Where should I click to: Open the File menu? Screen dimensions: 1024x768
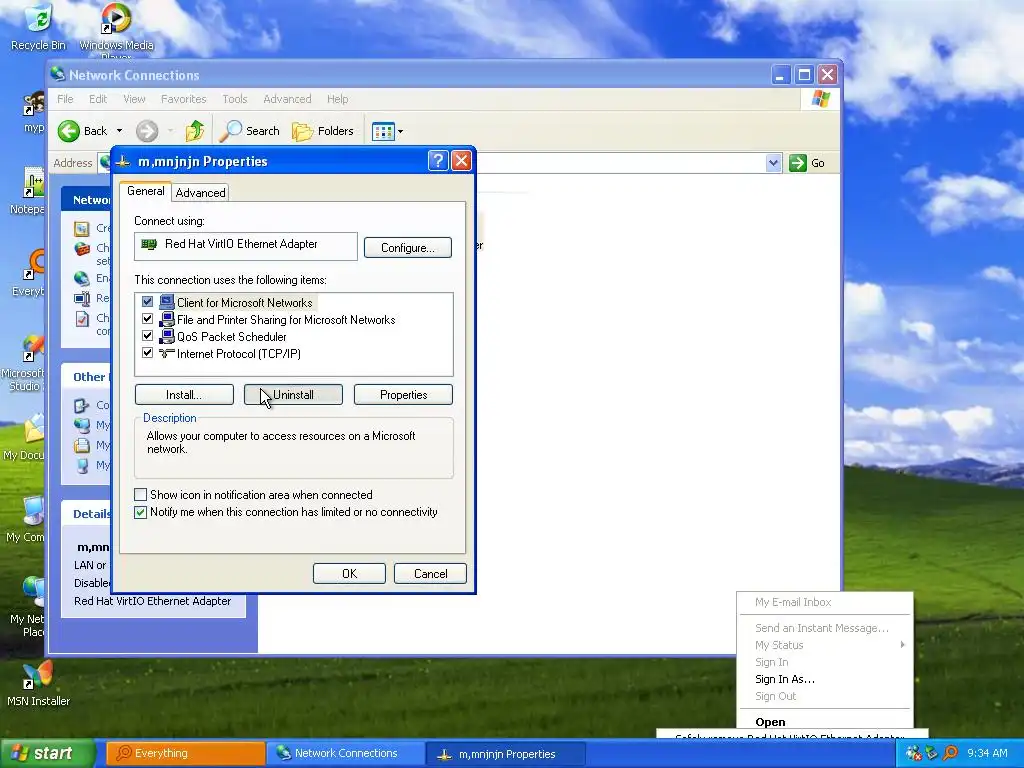pyautogui.click(x=65, y=99)
